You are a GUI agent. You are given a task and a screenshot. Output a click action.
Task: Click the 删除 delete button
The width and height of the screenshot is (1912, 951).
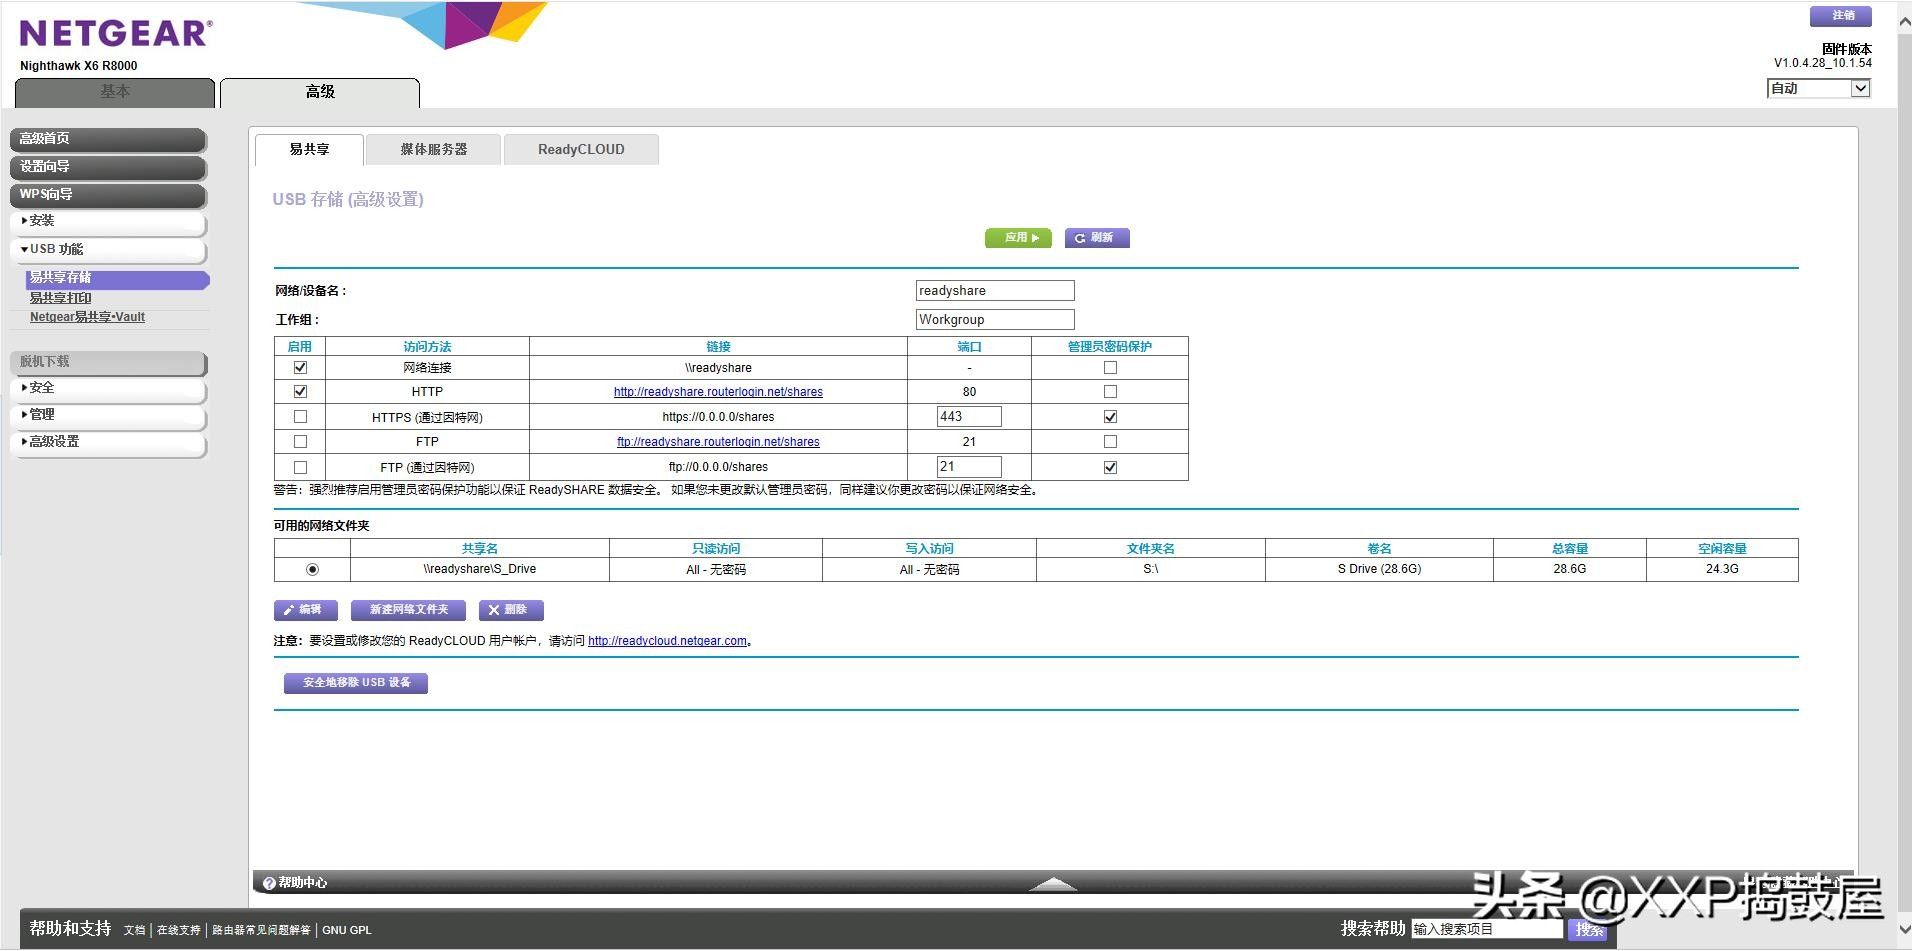(511, 610)
